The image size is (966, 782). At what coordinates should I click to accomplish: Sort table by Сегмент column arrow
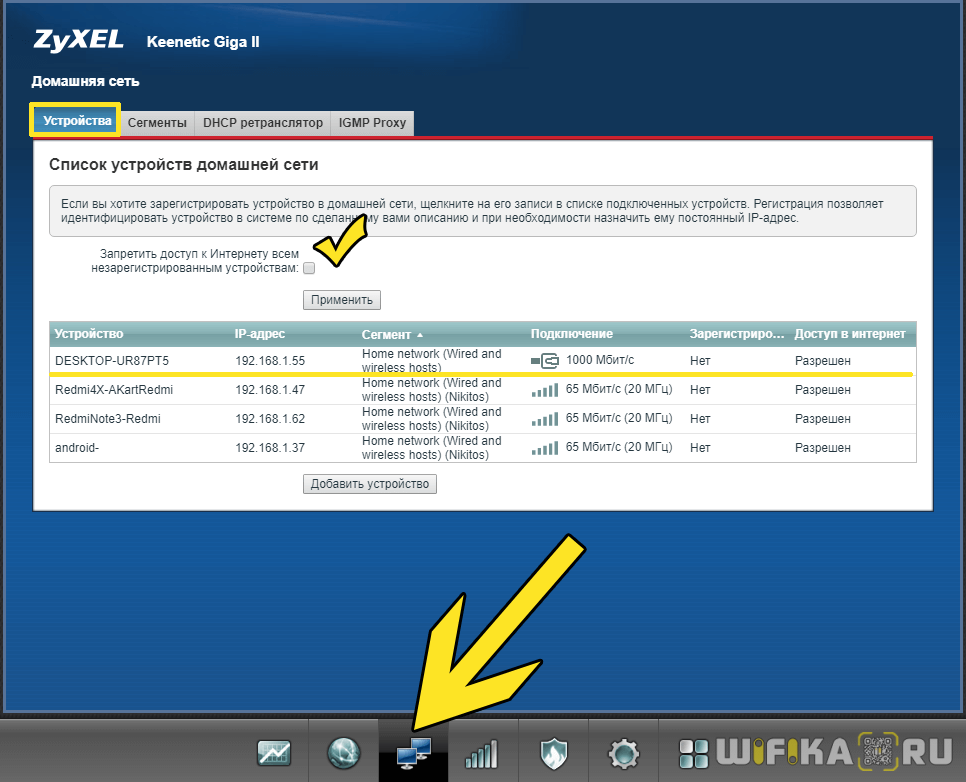pyautogui.click(x=420, y=334)
